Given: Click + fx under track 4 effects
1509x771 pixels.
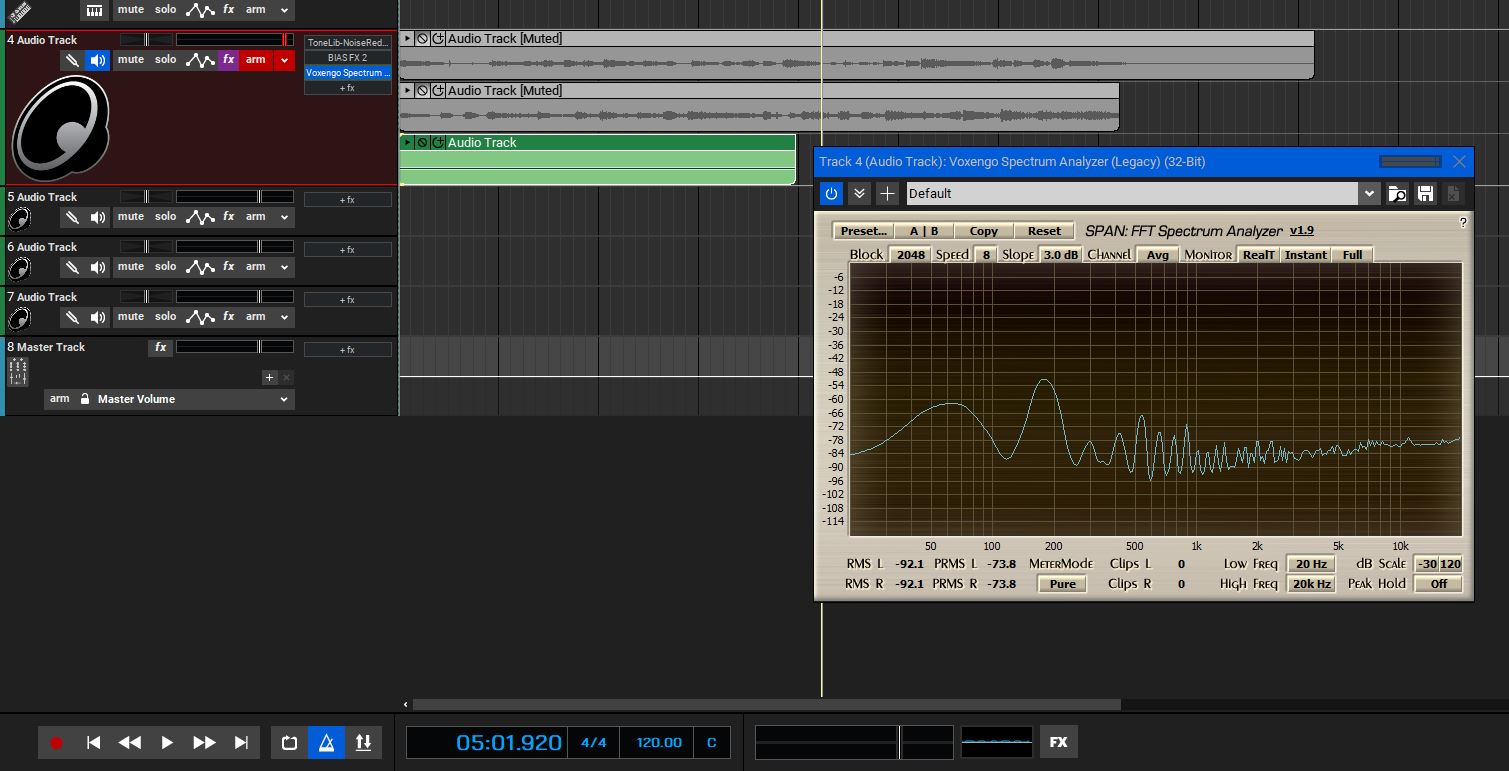Looking at the screenshot, I should (348, 88).
